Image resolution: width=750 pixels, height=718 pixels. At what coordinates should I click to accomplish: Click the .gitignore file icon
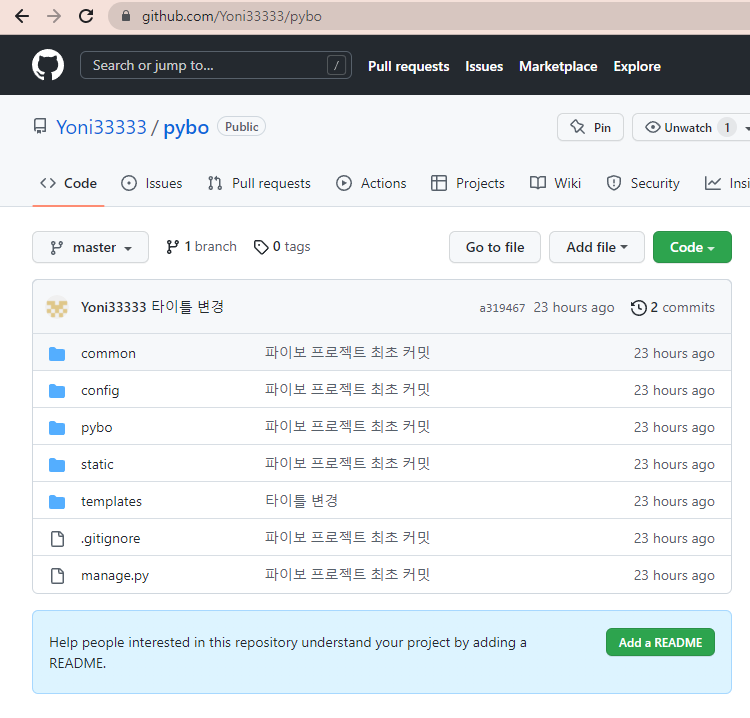tap(57, 539)
